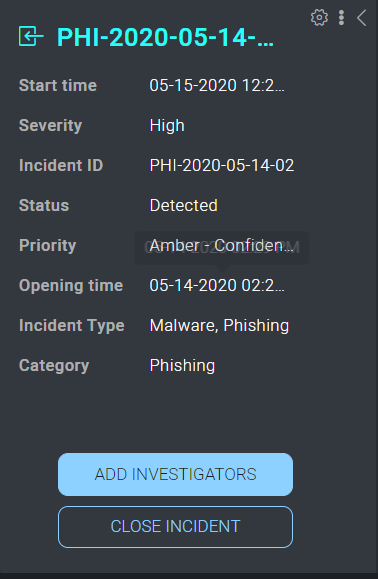Open the settings gear icon
The image size is (378, 579).
319,17
